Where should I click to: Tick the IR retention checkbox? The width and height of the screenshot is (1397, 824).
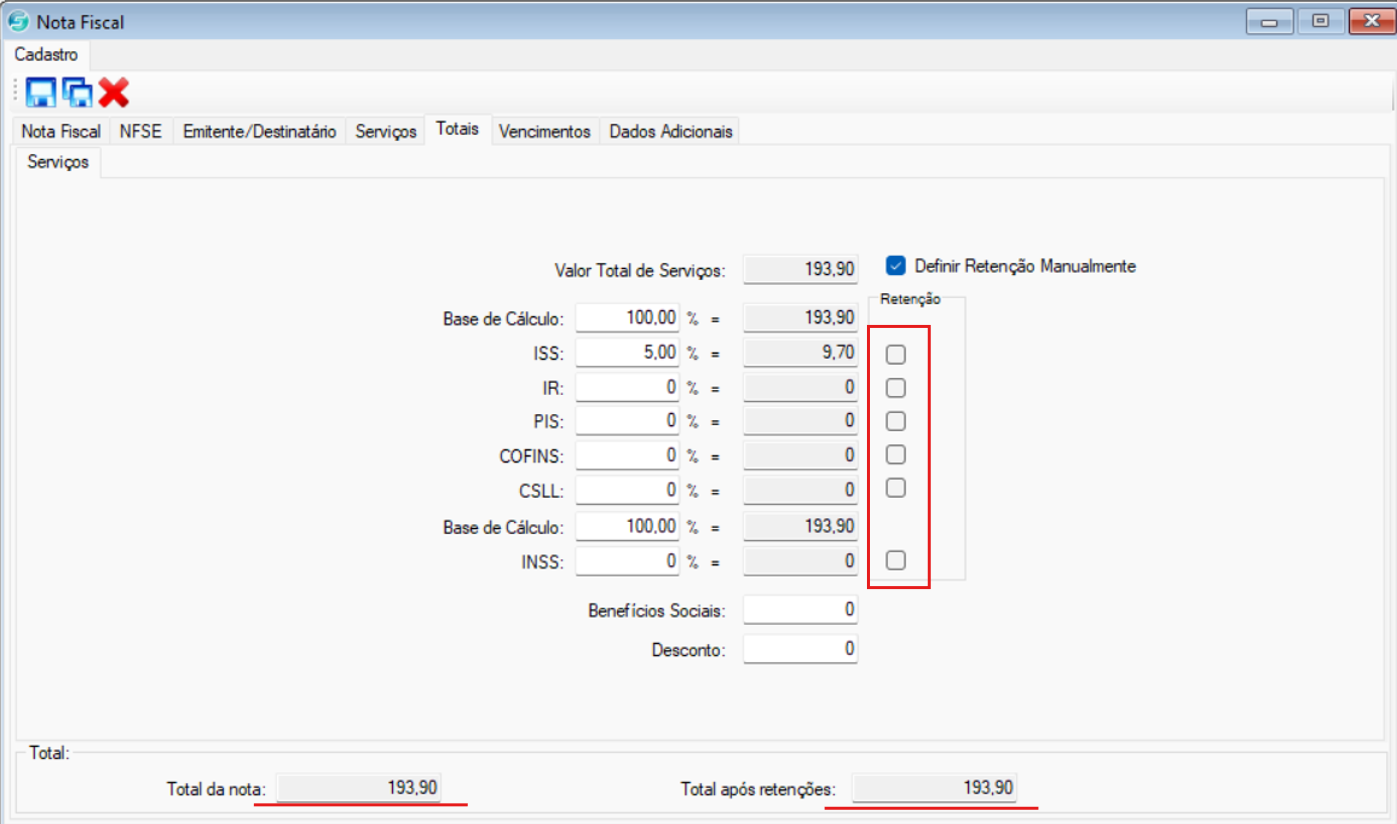pos(896,387)
